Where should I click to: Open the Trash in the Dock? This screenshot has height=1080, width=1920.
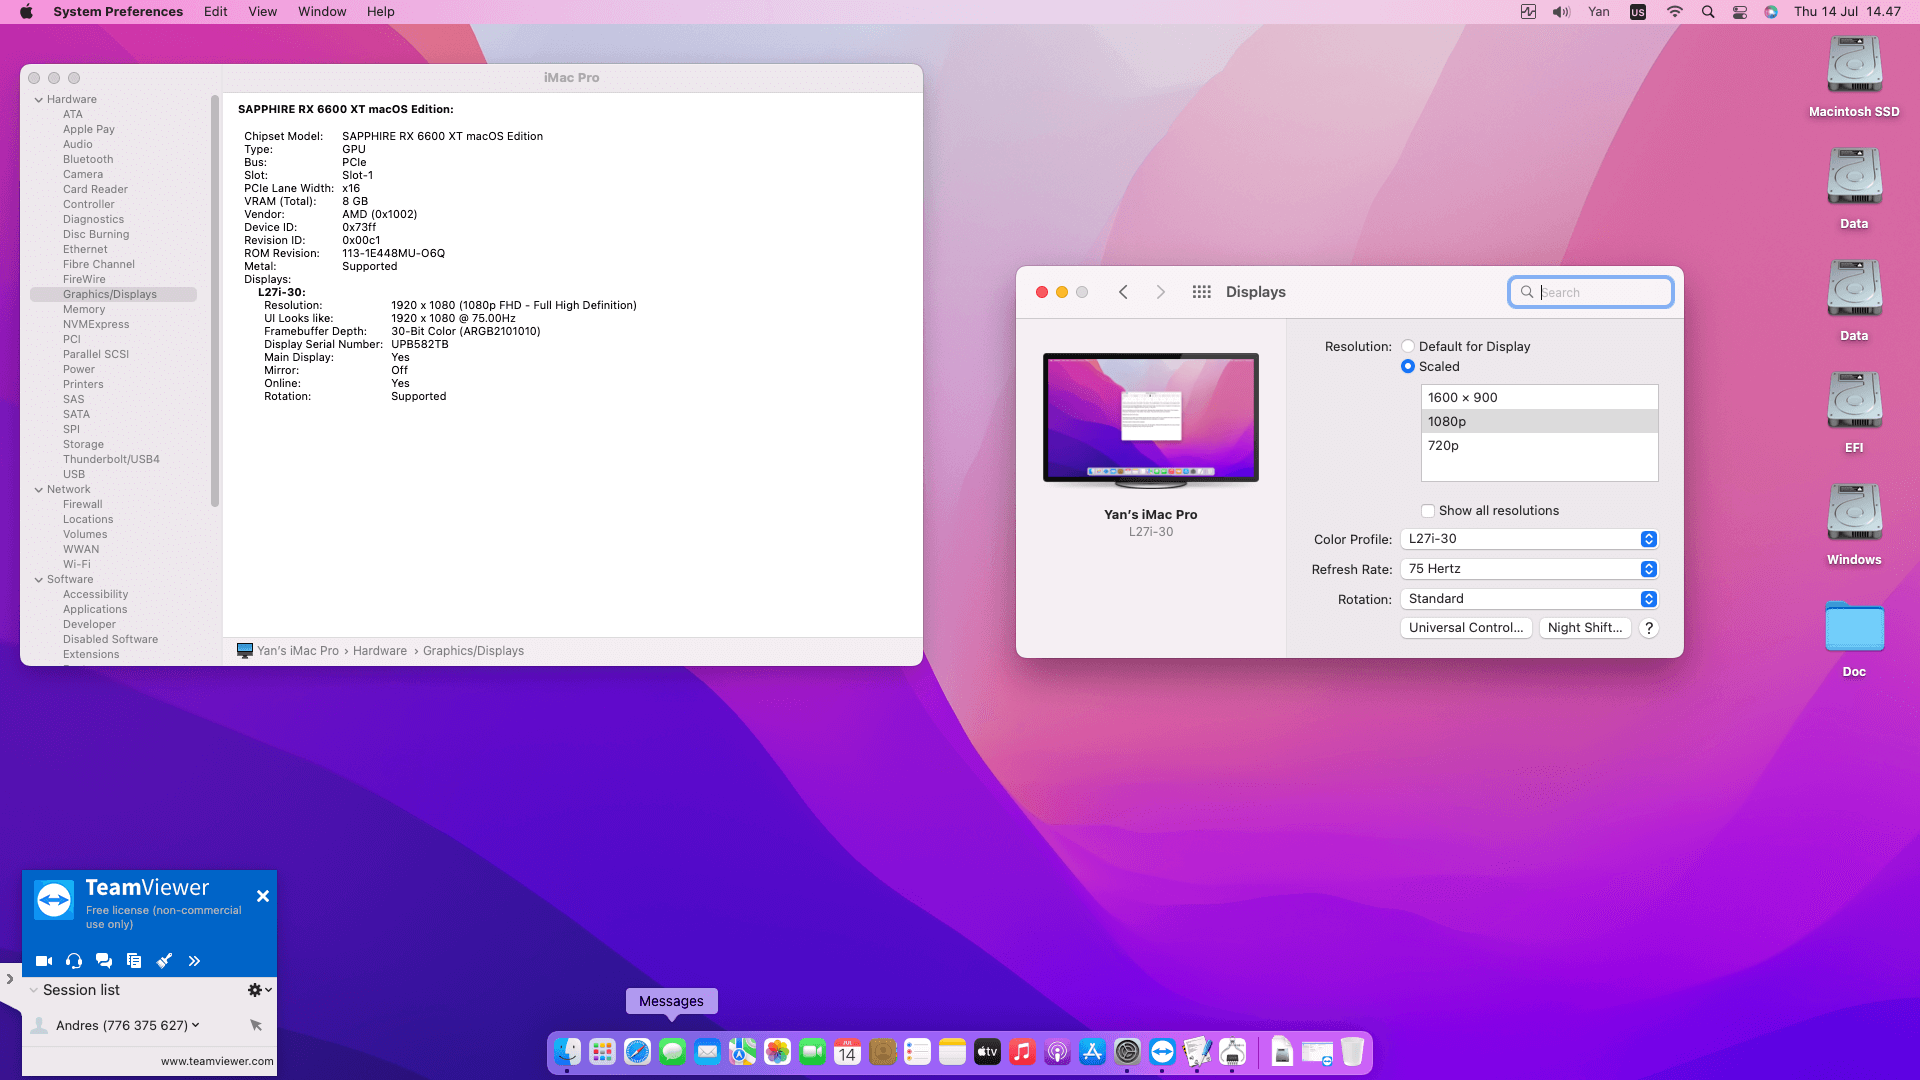tap(1352, 1052)
